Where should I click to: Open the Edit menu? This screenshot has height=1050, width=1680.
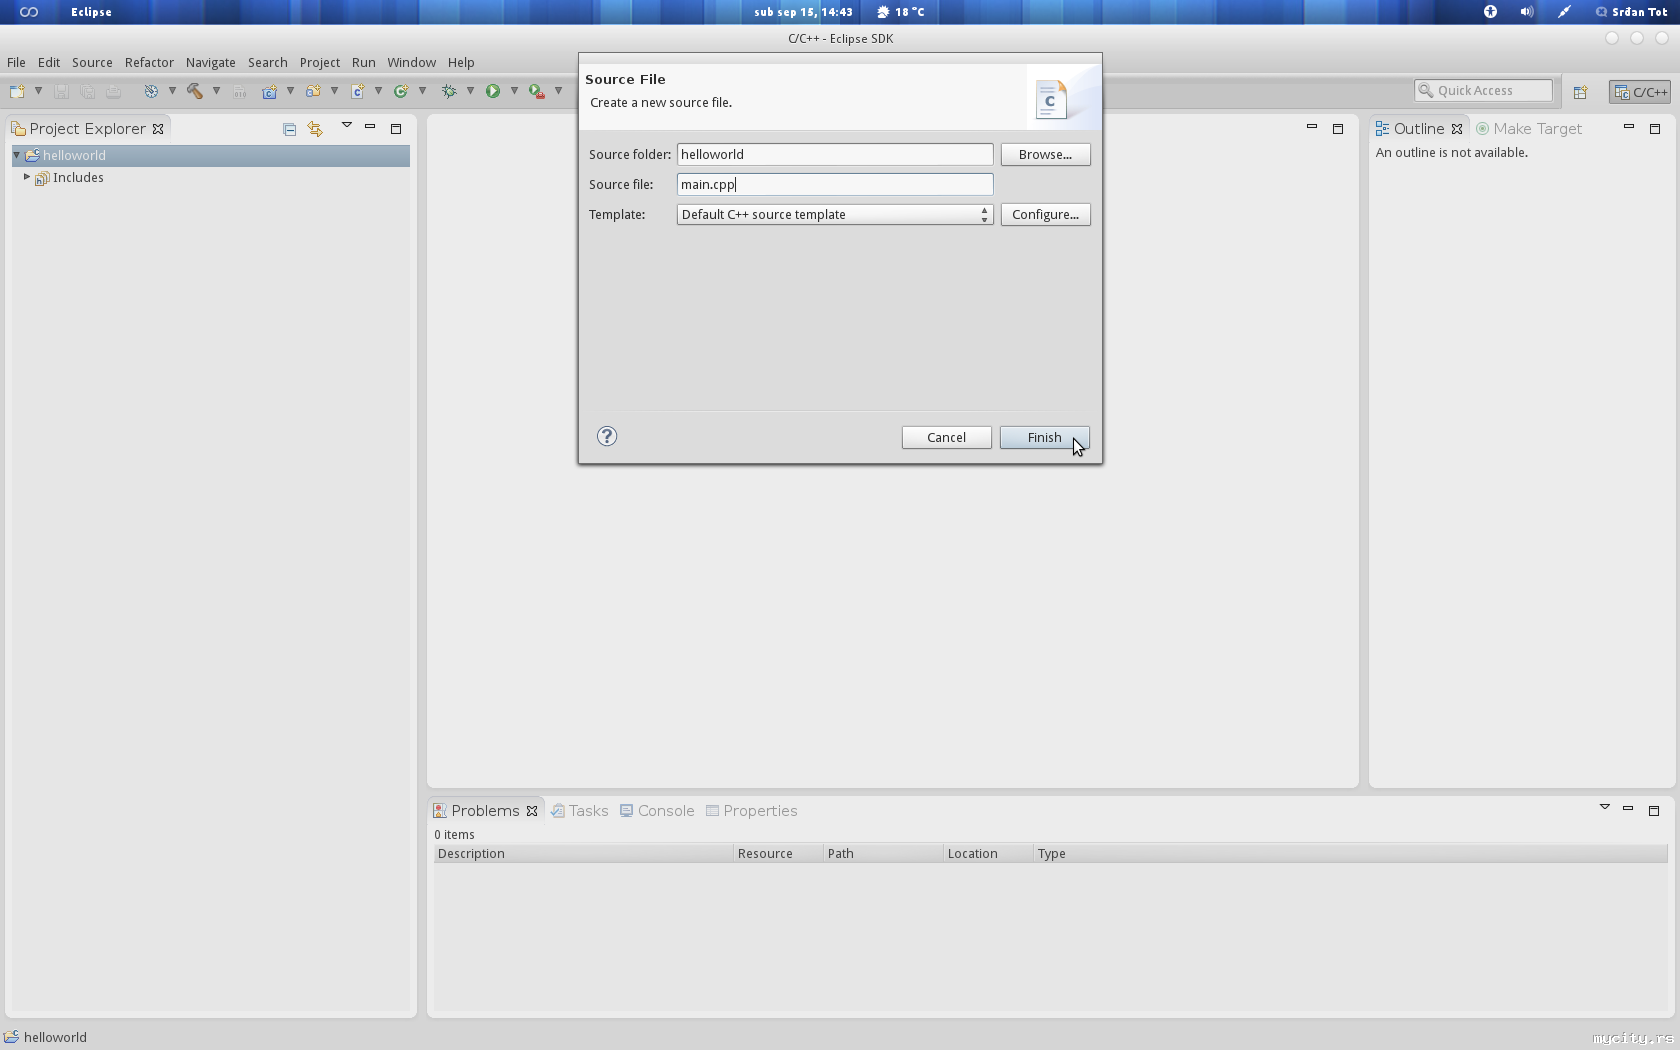49,62
